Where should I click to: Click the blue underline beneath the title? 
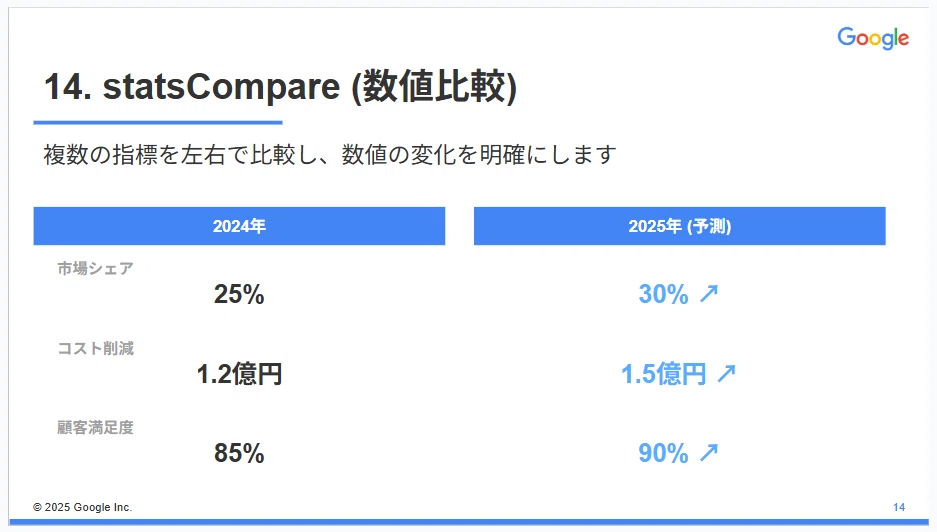pos(158,123)
